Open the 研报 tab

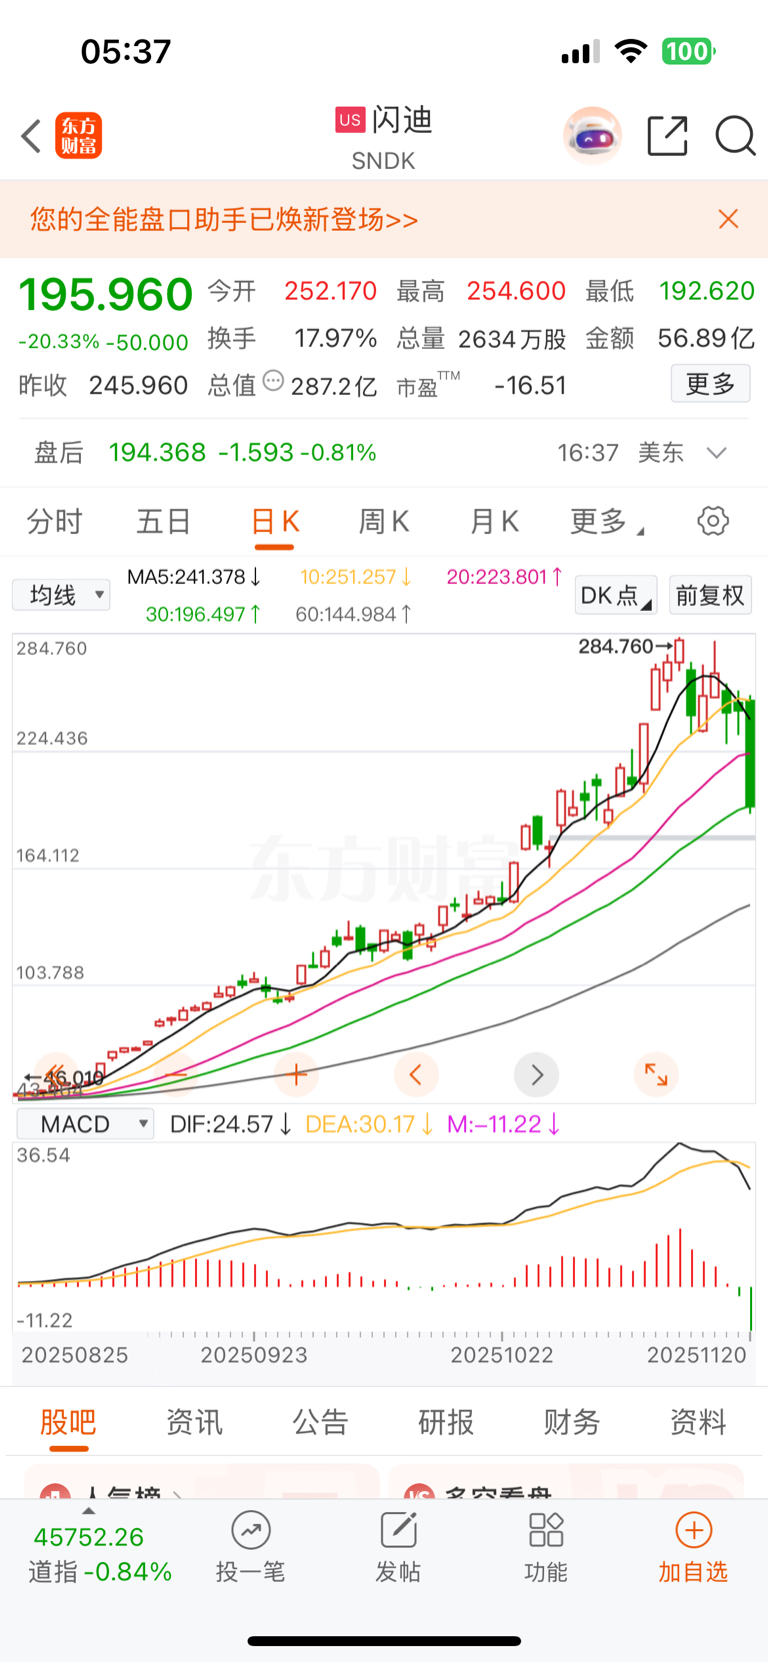pyautogui.click(x=446, y=1422)
